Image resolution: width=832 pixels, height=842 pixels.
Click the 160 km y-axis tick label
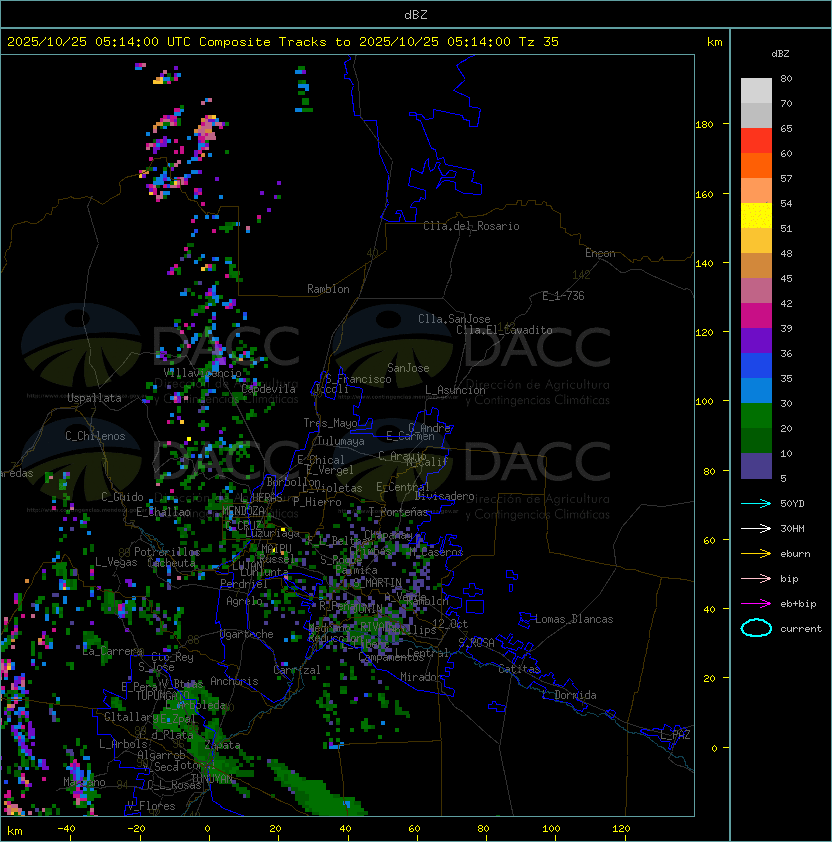click(x=704, y=194)
